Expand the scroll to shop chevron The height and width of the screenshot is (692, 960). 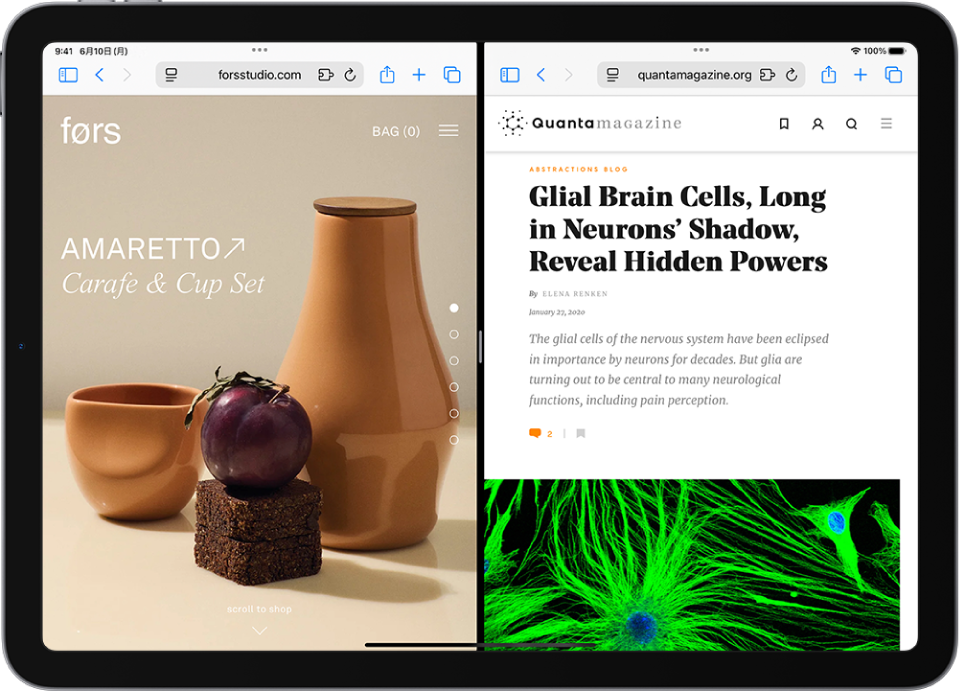pos(259,630)
